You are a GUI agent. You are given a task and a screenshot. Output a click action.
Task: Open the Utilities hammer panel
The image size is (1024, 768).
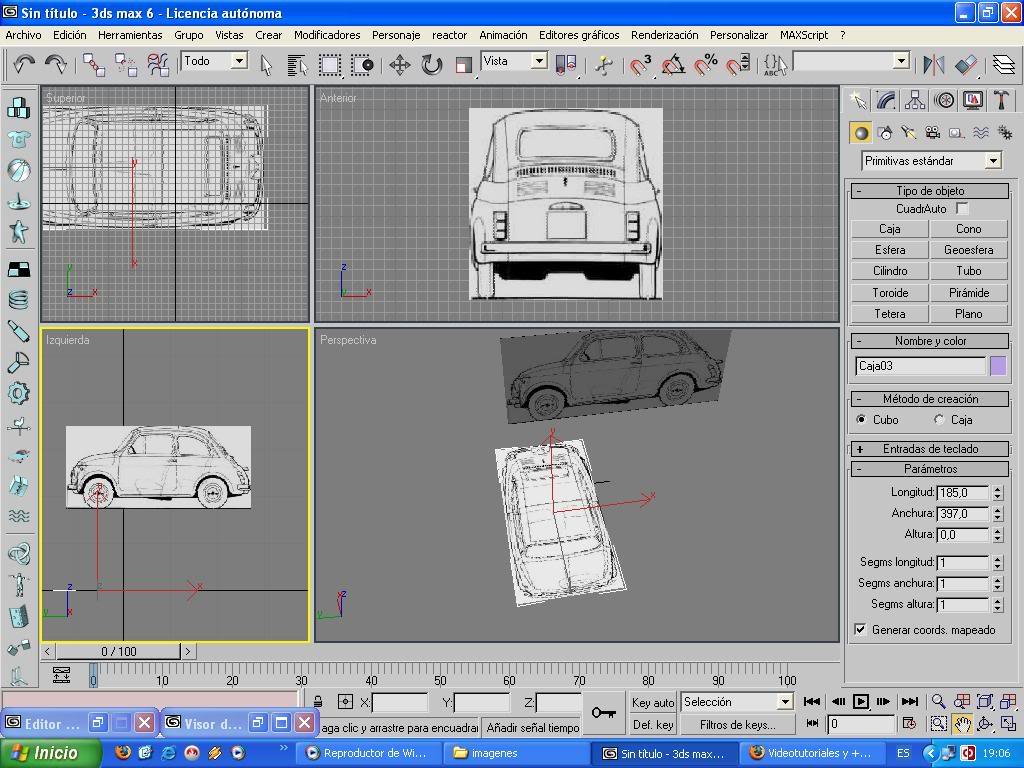[1000, 100]
